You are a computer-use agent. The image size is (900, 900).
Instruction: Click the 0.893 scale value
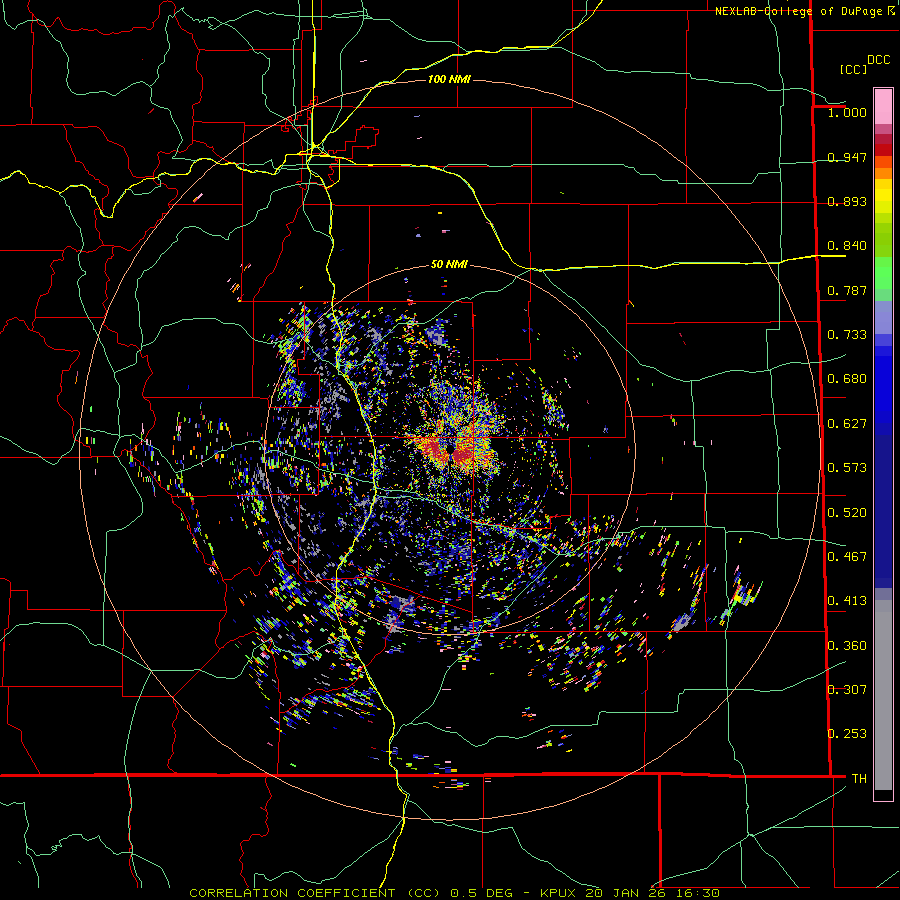[847, 201]
